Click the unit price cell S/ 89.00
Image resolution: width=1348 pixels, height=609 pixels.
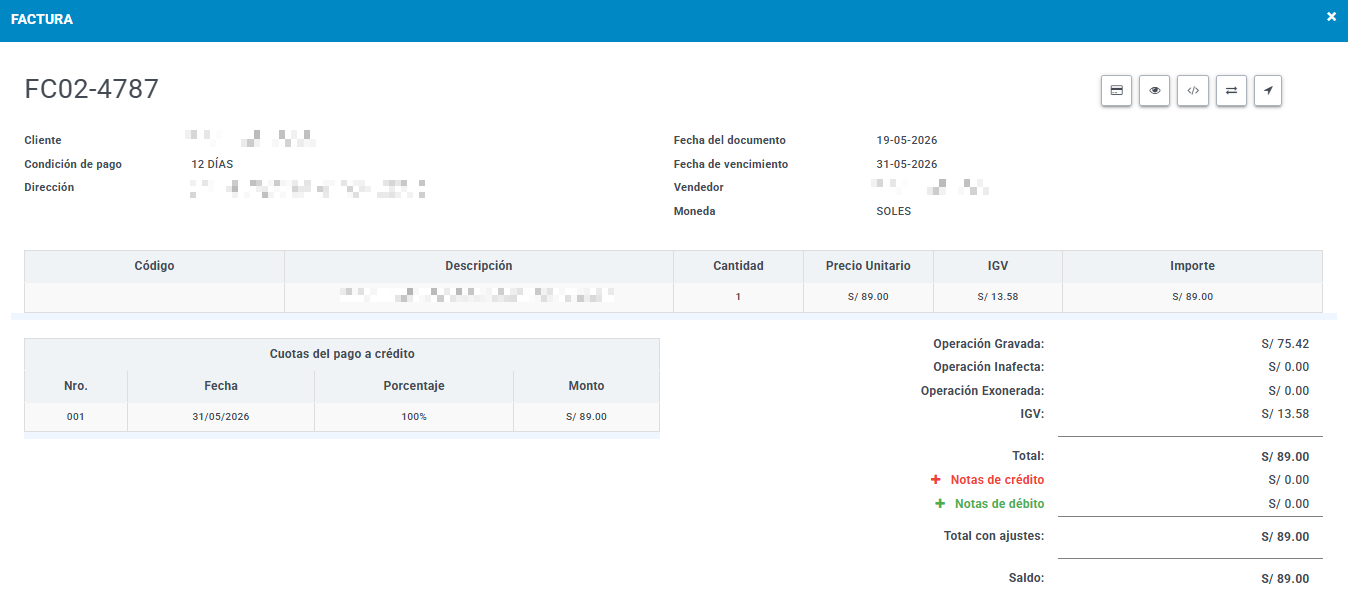[x=868, y=297]
